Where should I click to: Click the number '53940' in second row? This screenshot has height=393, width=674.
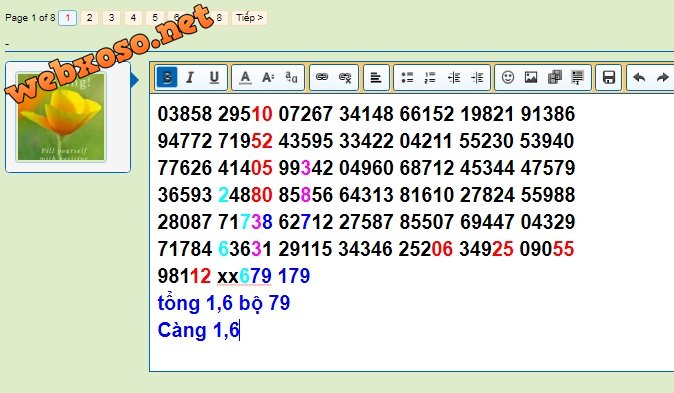(x=547, y=141)
